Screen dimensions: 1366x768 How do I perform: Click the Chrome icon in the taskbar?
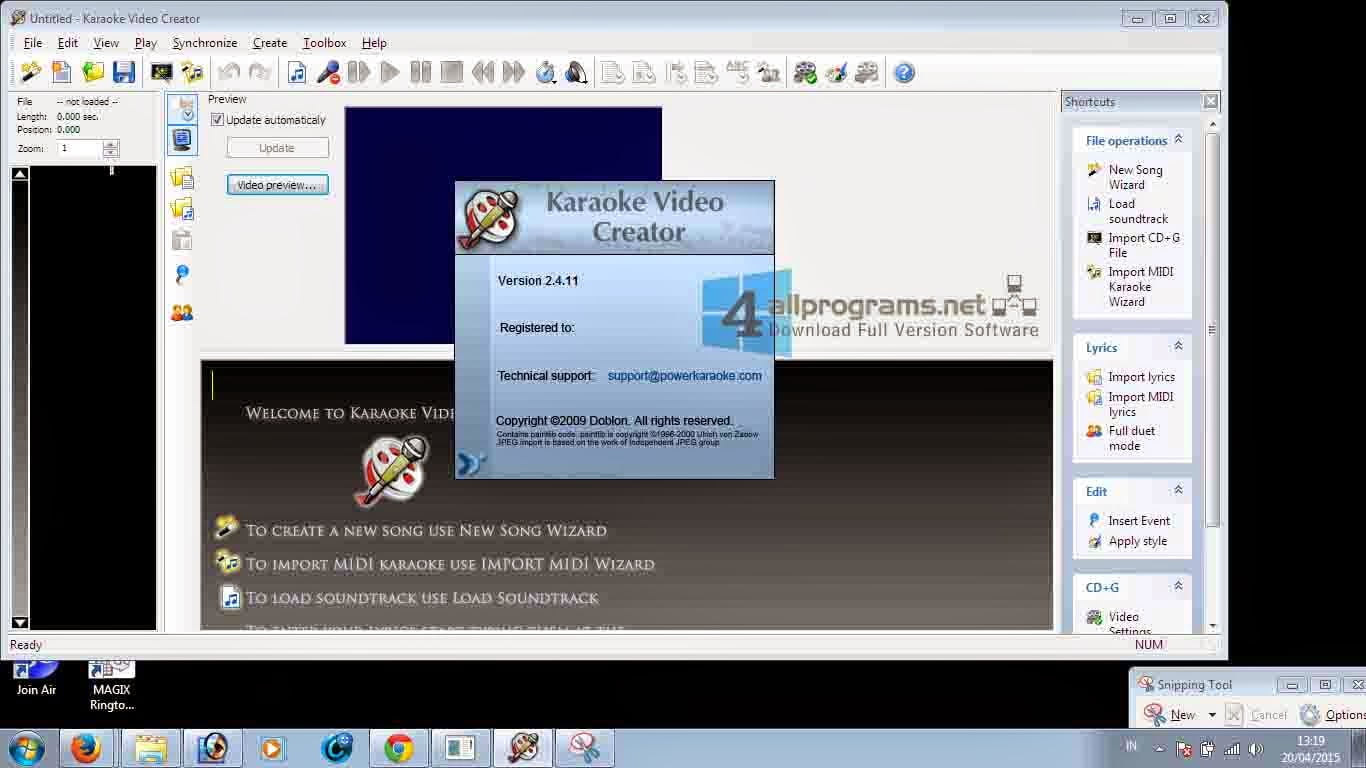[x=399, y=748]
